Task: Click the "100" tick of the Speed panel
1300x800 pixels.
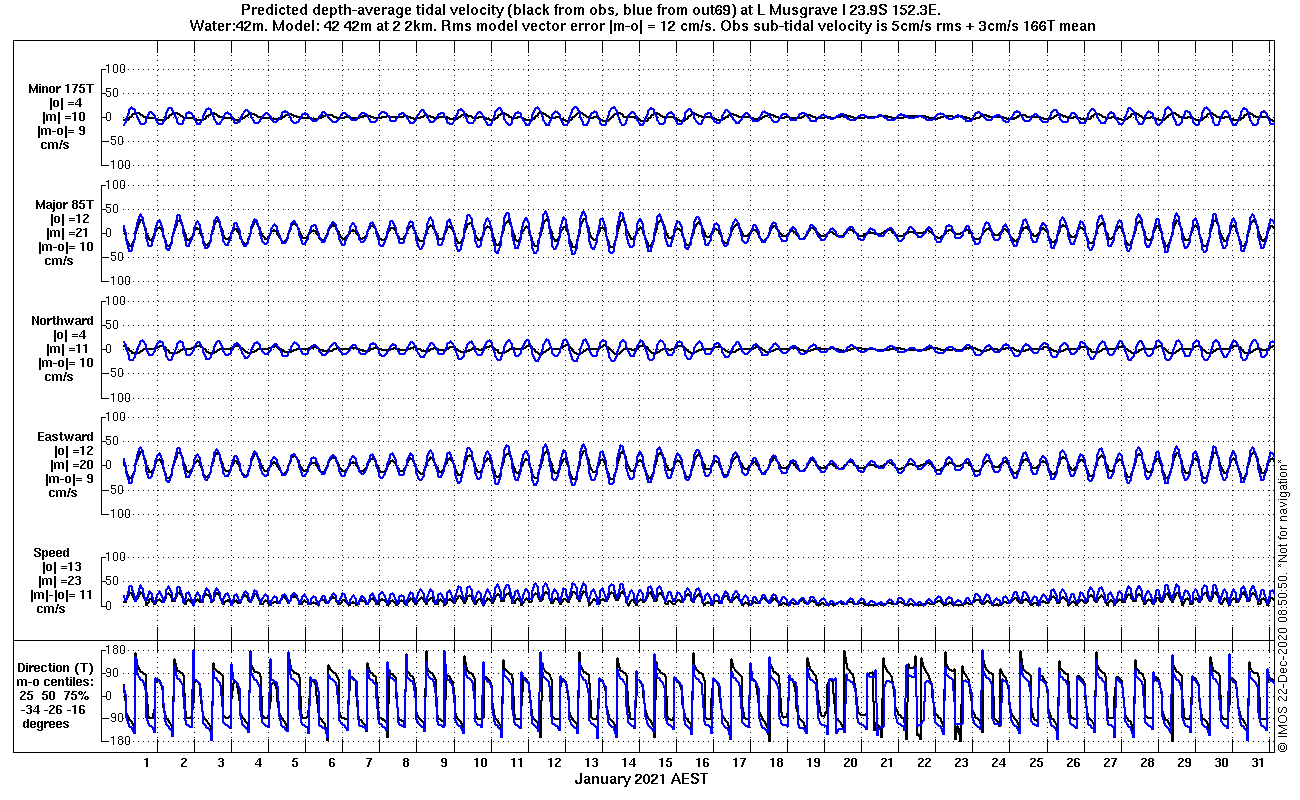Action: point(114,557)
